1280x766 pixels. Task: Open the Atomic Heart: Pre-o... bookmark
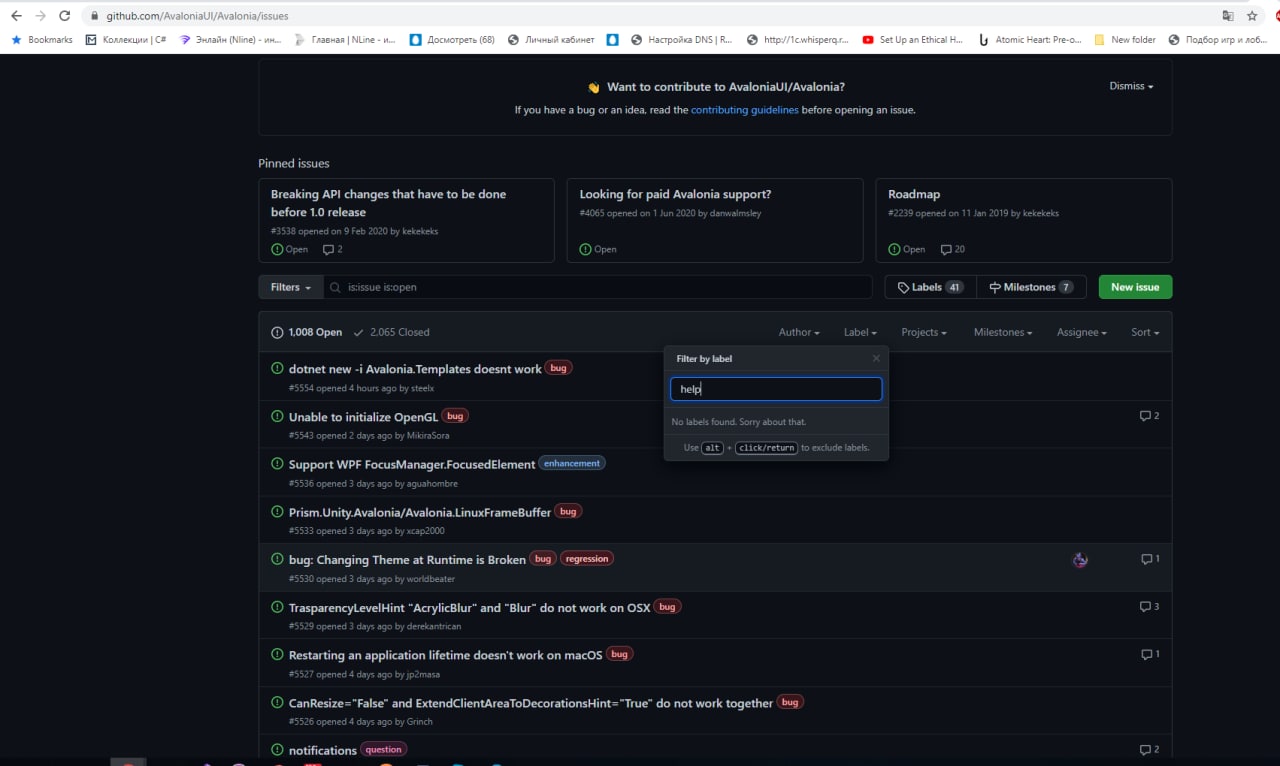(1029, 40)
